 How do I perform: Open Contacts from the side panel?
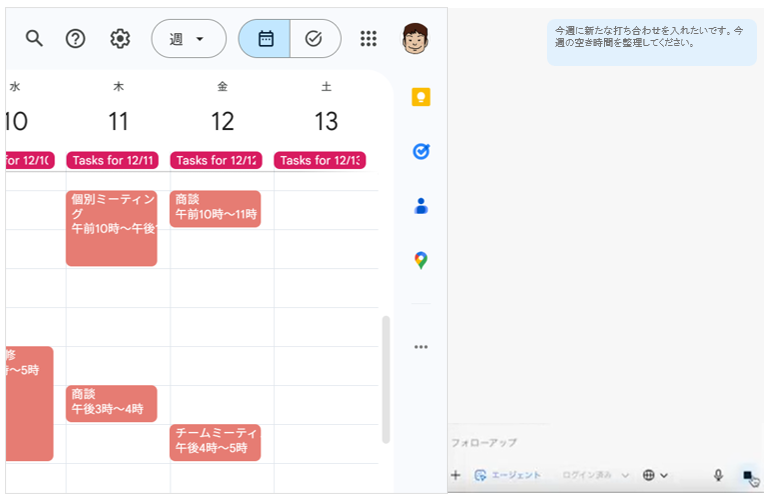pos(421,206)
